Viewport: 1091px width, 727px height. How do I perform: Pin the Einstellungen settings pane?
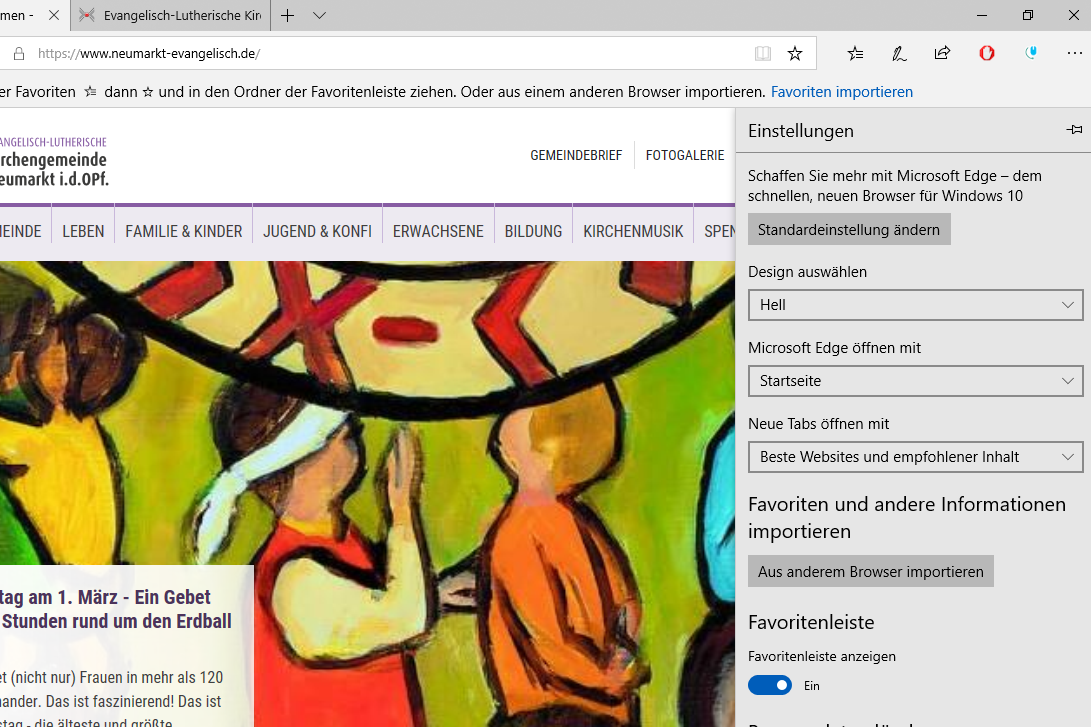[x=1074, y=129]
